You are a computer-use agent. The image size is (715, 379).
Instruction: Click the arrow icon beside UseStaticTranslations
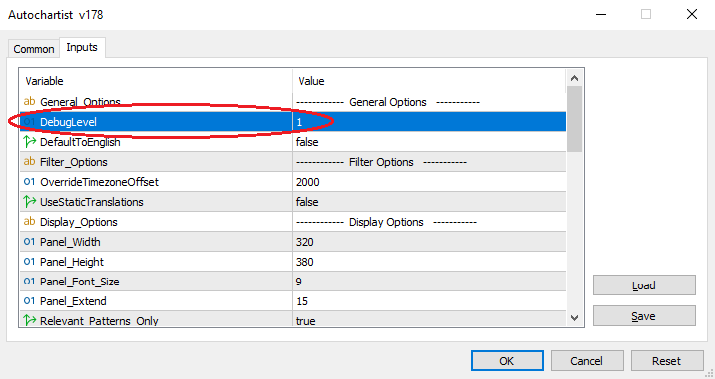30,202
